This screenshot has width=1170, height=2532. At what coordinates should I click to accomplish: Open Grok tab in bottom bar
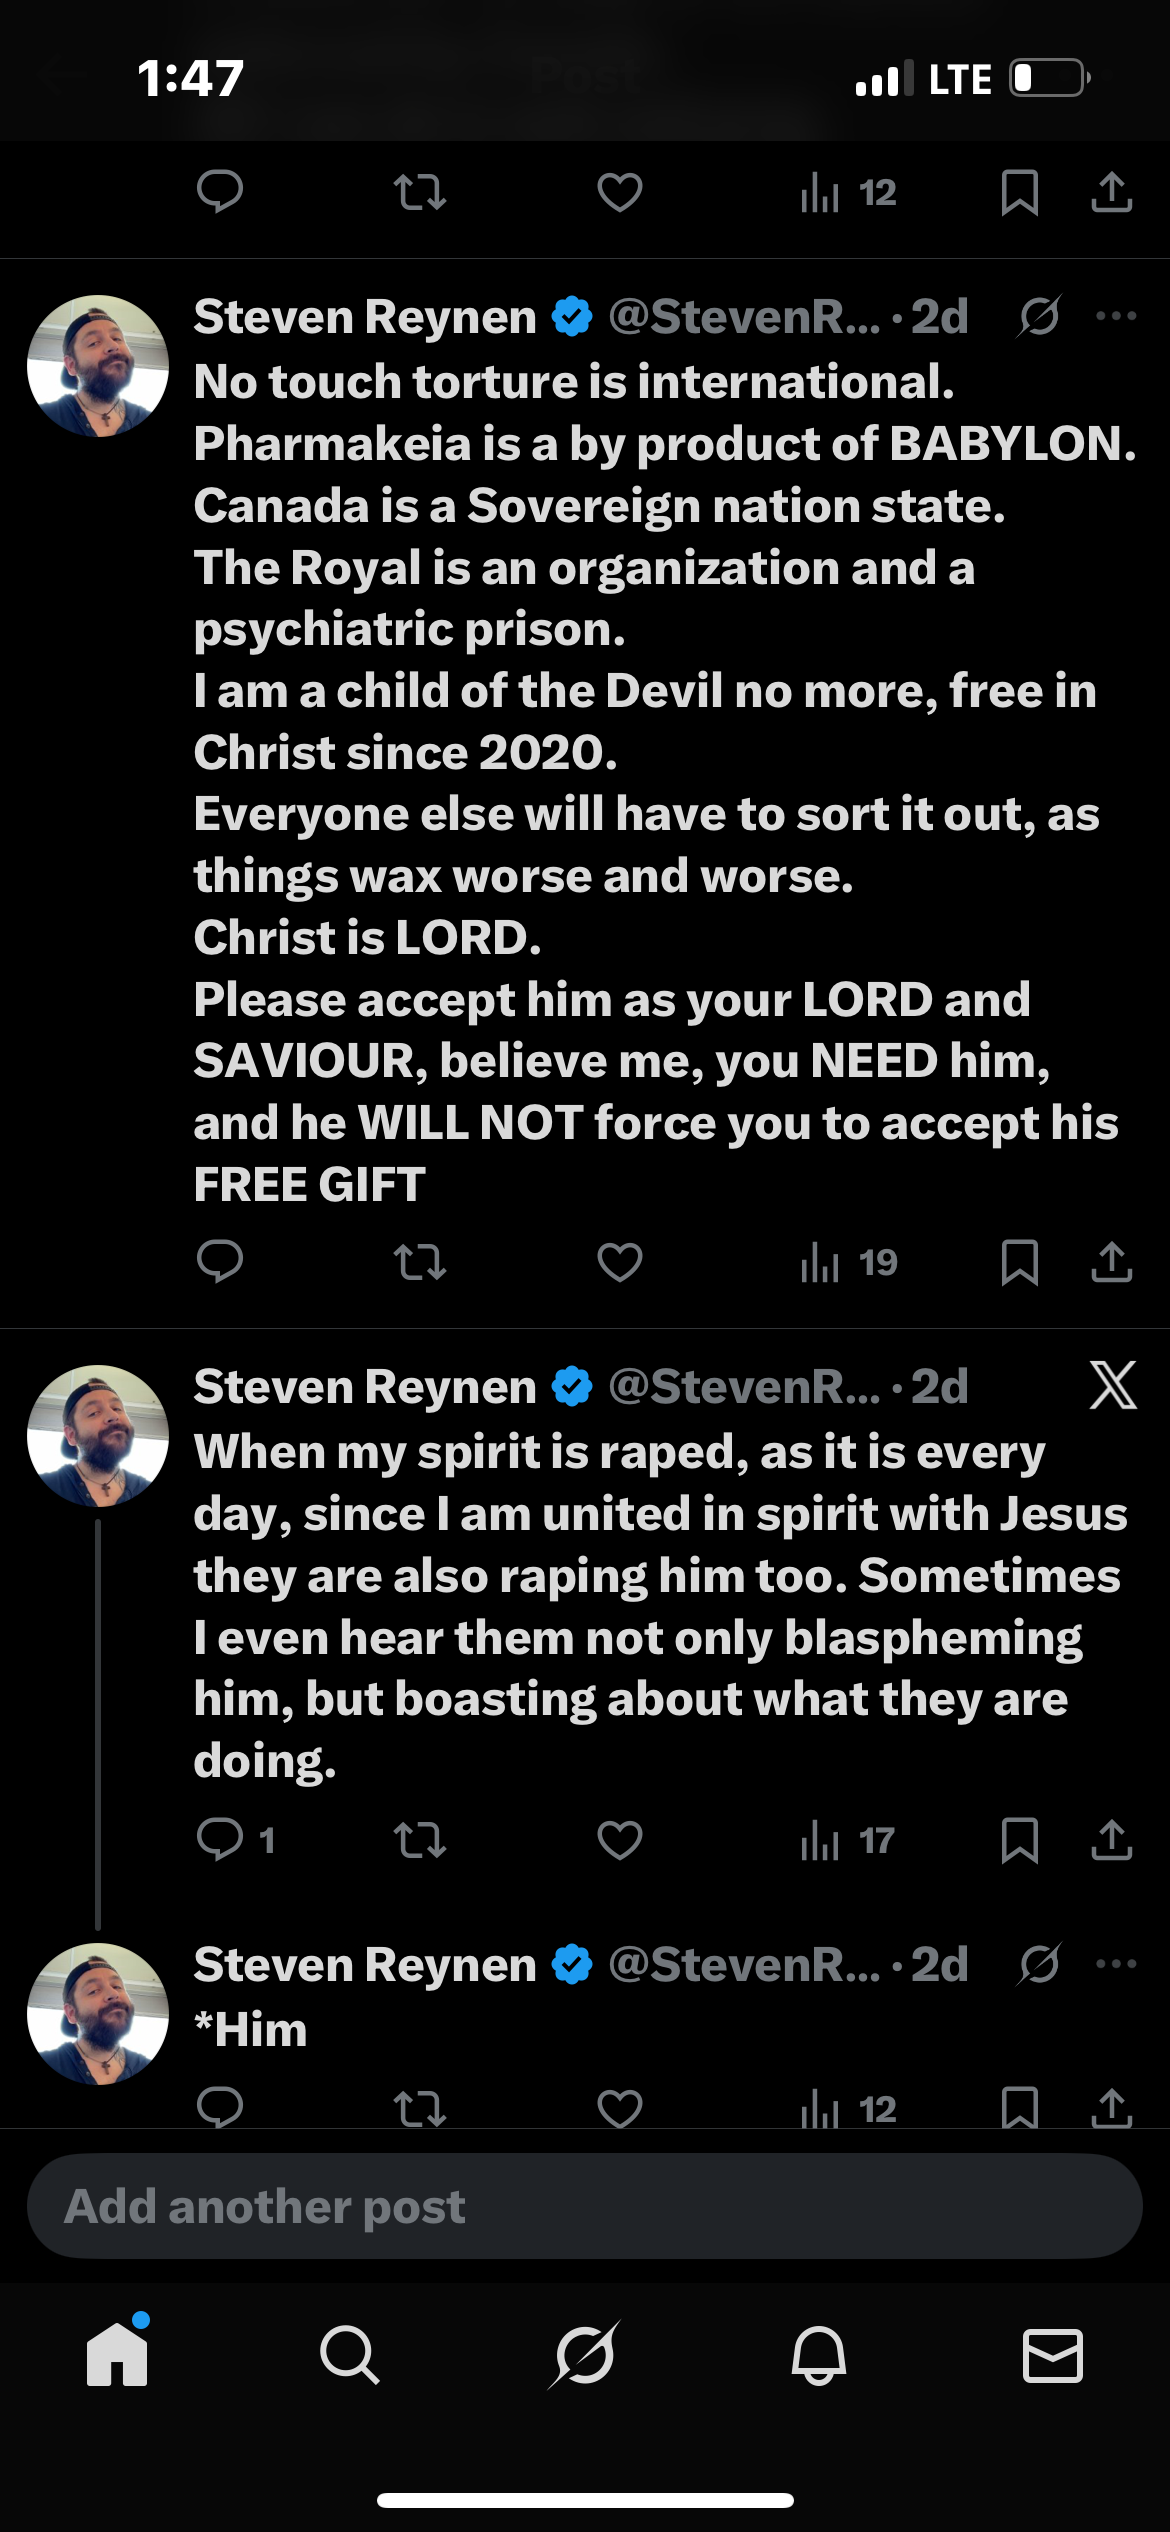tap(584, 2355)
